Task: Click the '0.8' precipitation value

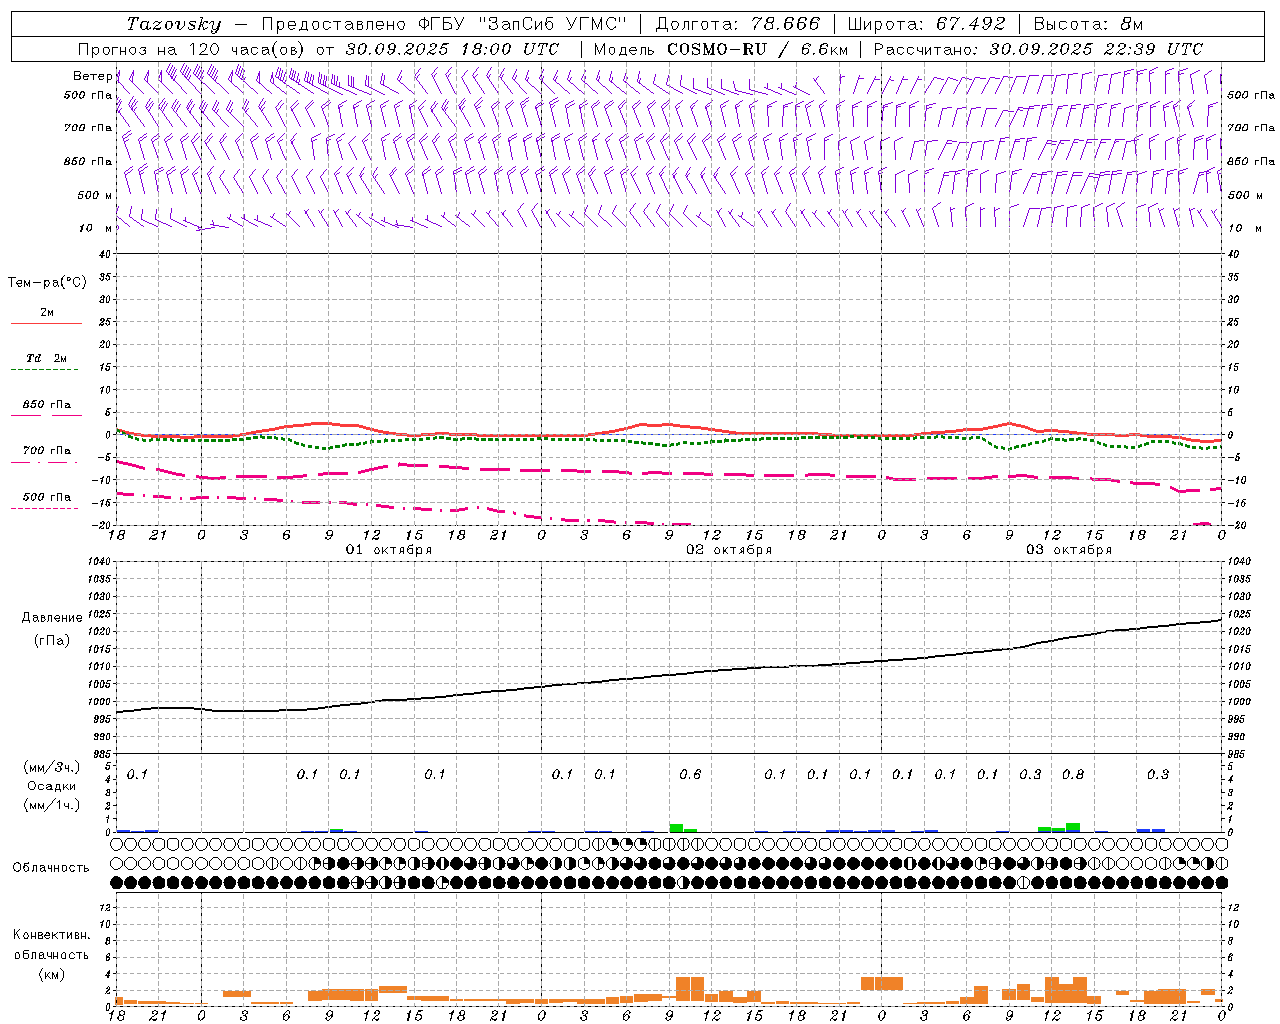Action: [1073, 774]
